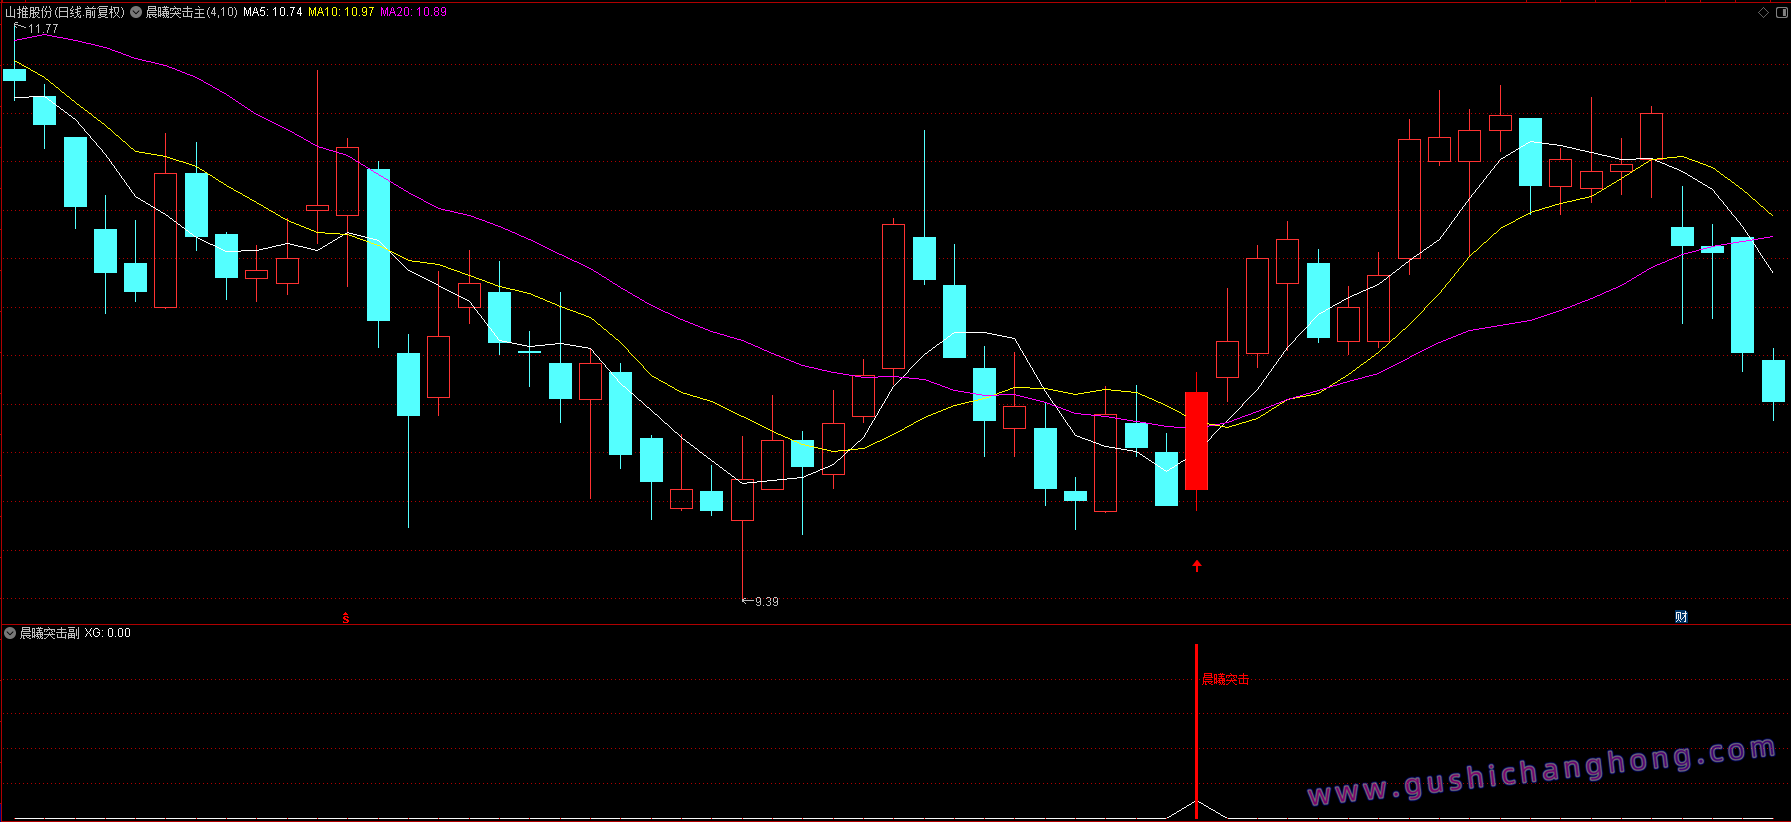This screenshot has height=822, width=1791.
Task: Click the 11.77 high price label
Action: [43, 29]
